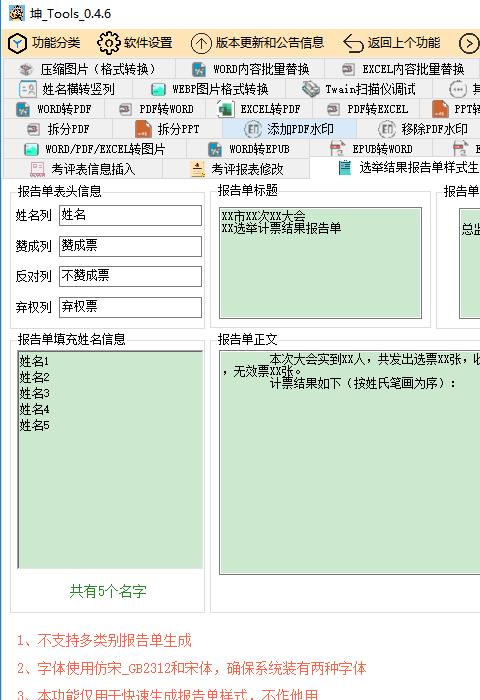Select the Twain扫描仪调试 tab
This screenshot has height=700, width=480.
pos(359,89)
